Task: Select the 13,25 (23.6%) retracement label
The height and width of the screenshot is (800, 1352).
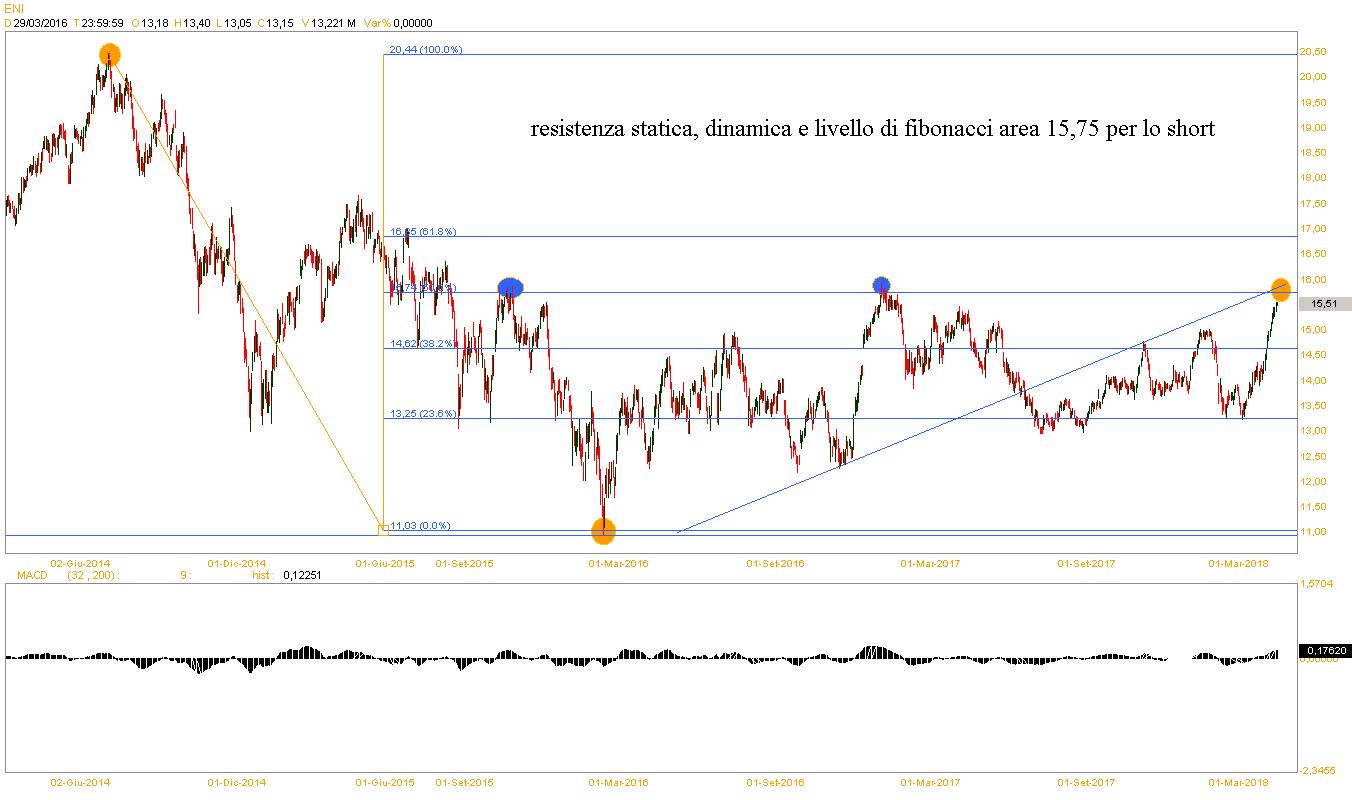Action: click(x=423, y=413)
